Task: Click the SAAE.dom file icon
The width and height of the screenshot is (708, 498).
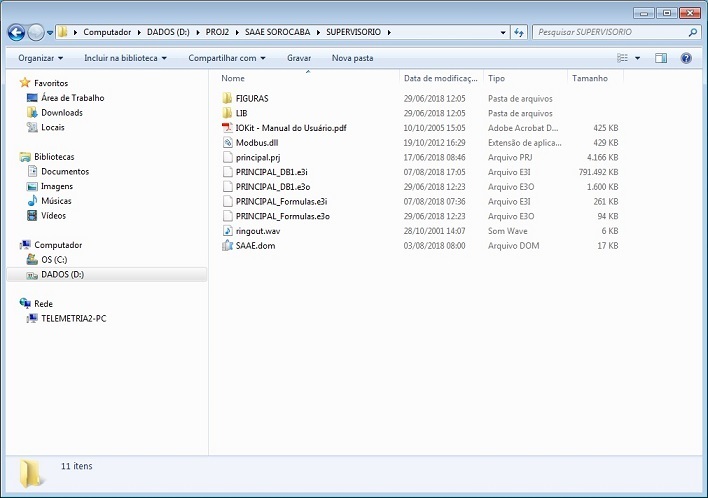Action: tap(228, 246)
